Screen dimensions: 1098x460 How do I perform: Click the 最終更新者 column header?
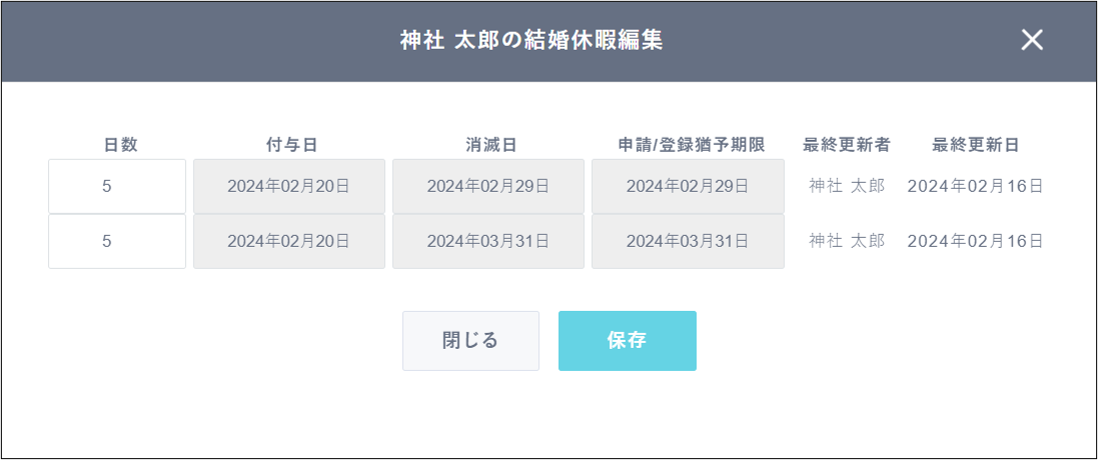click(x=846, y=145)
